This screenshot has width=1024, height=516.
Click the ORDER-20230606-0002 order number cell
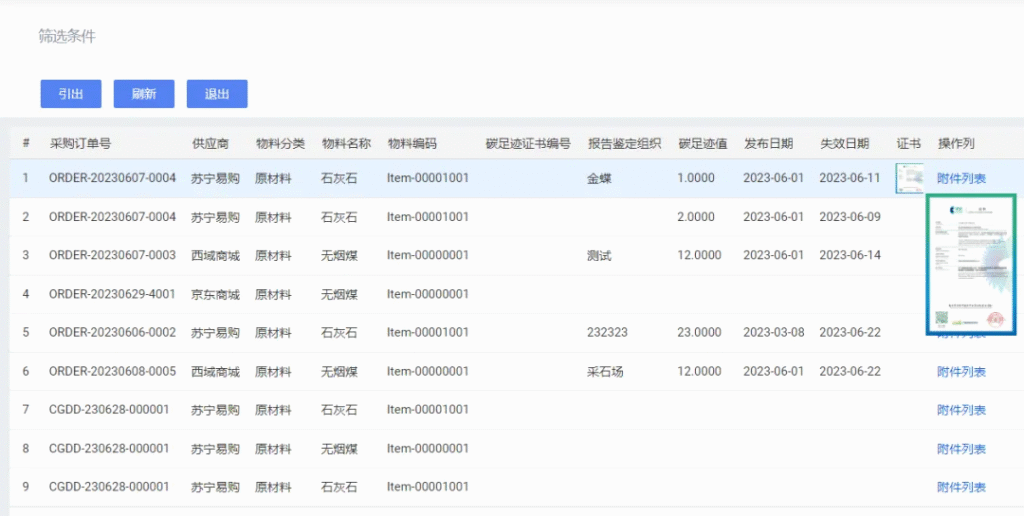[112, 333]
